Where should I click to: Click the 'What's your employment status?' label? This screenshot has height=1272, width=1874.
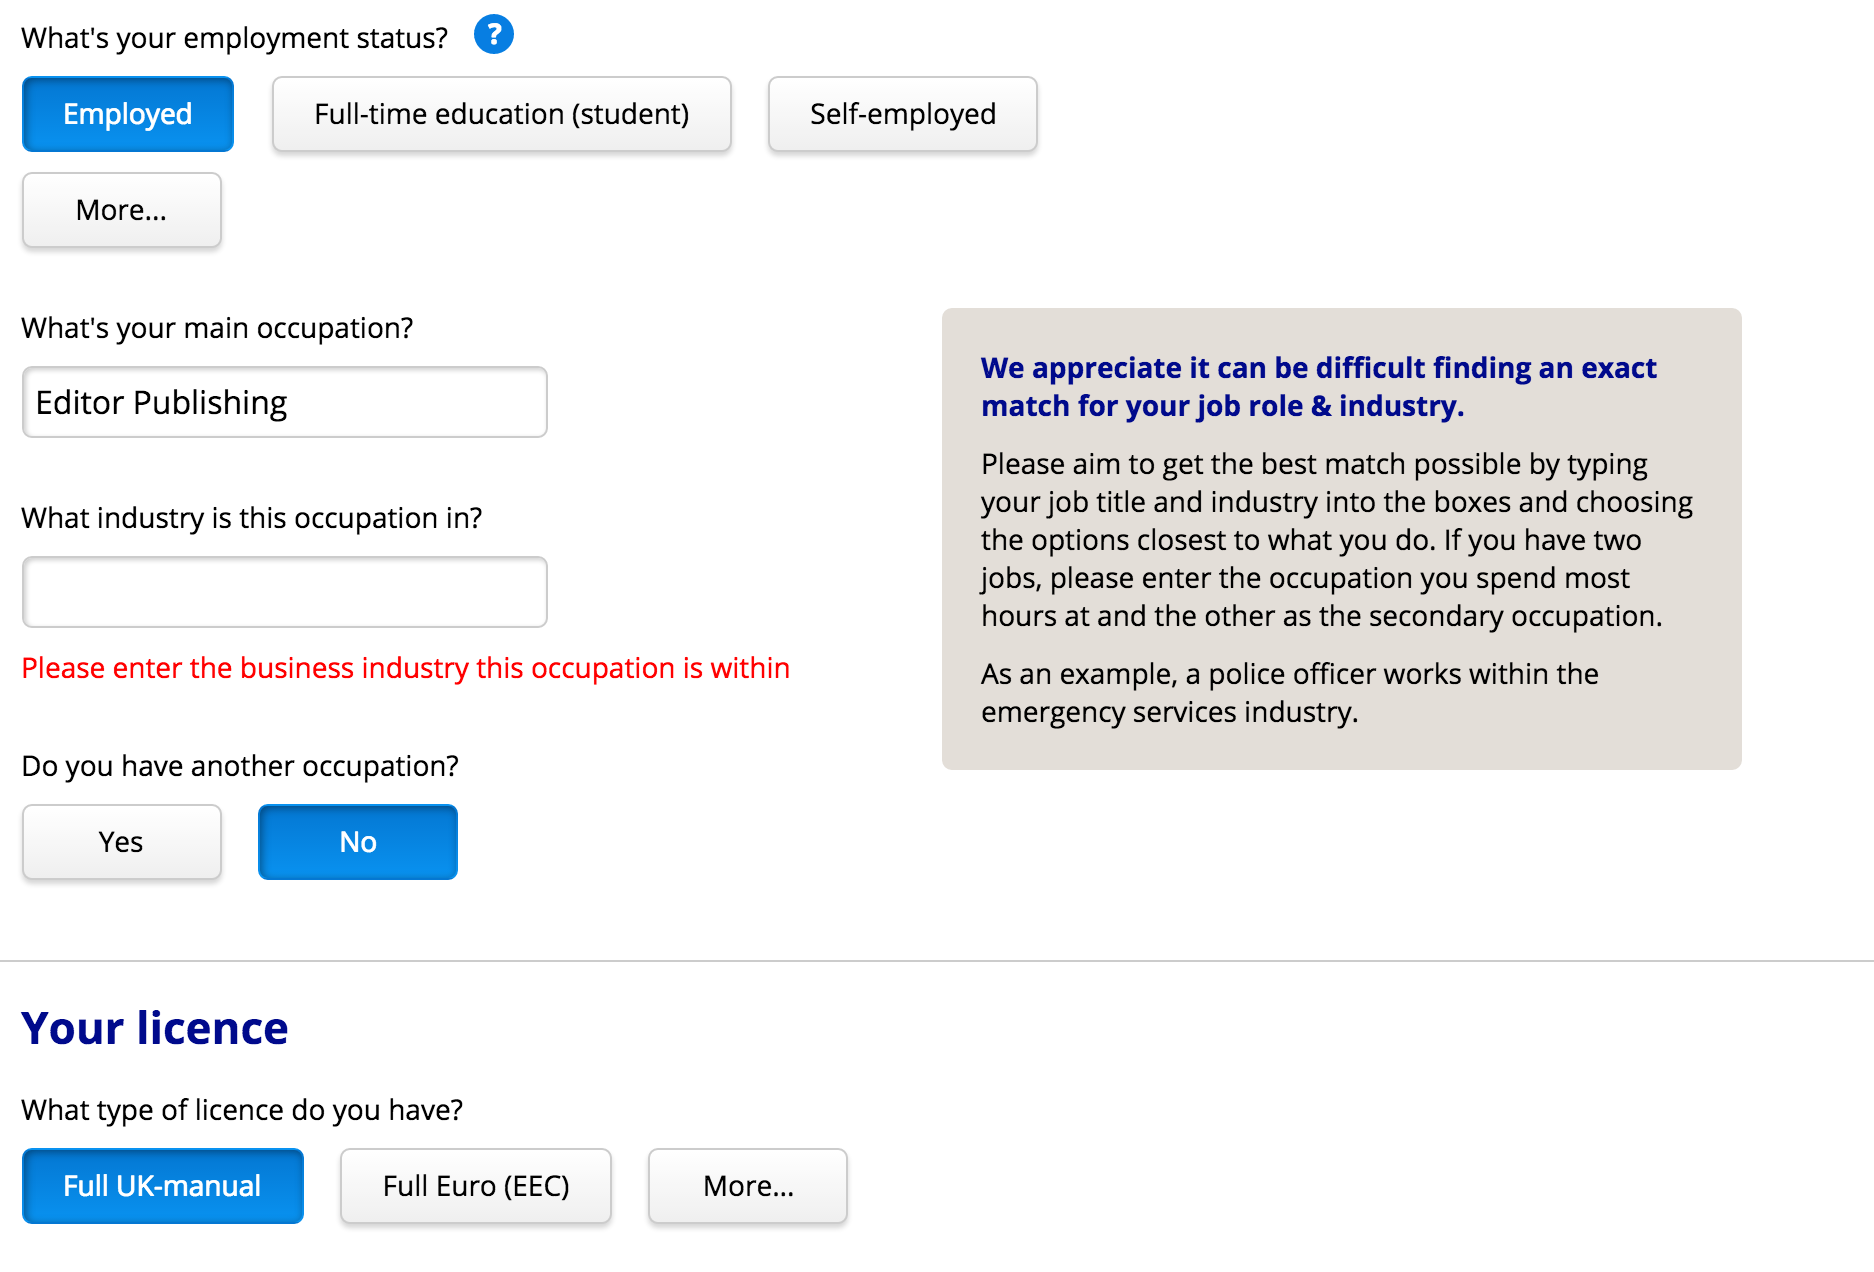[234, 38]
